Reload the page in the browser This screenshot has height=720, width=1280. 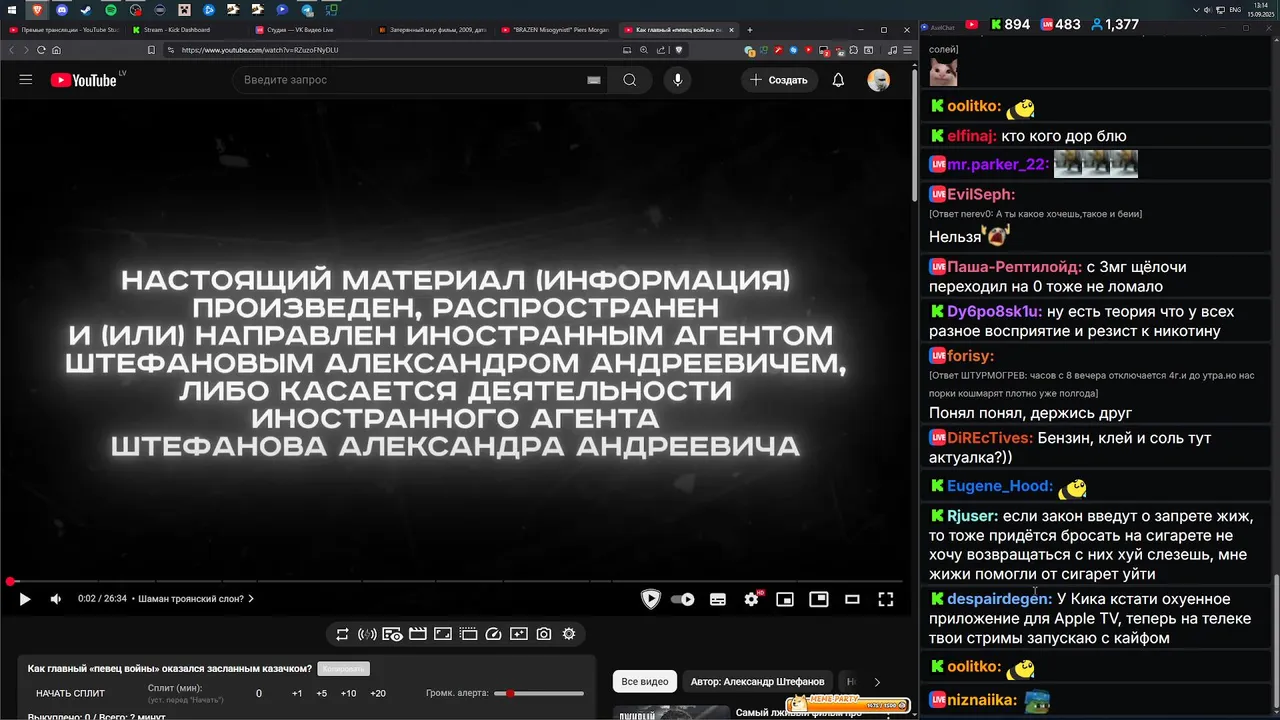click(41, 50)
